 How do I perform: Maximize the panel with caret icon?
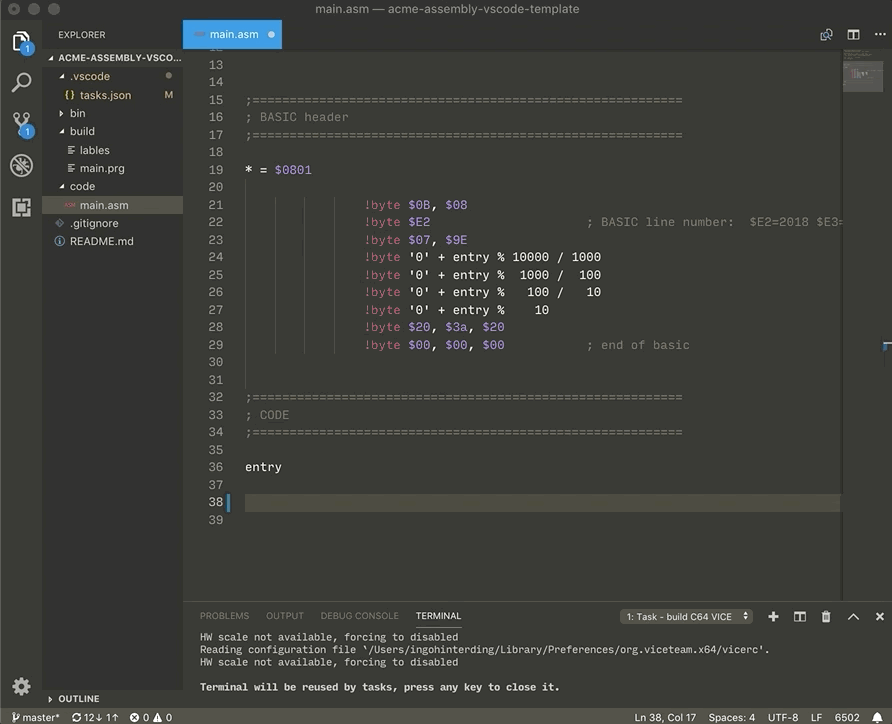(853, 617)
